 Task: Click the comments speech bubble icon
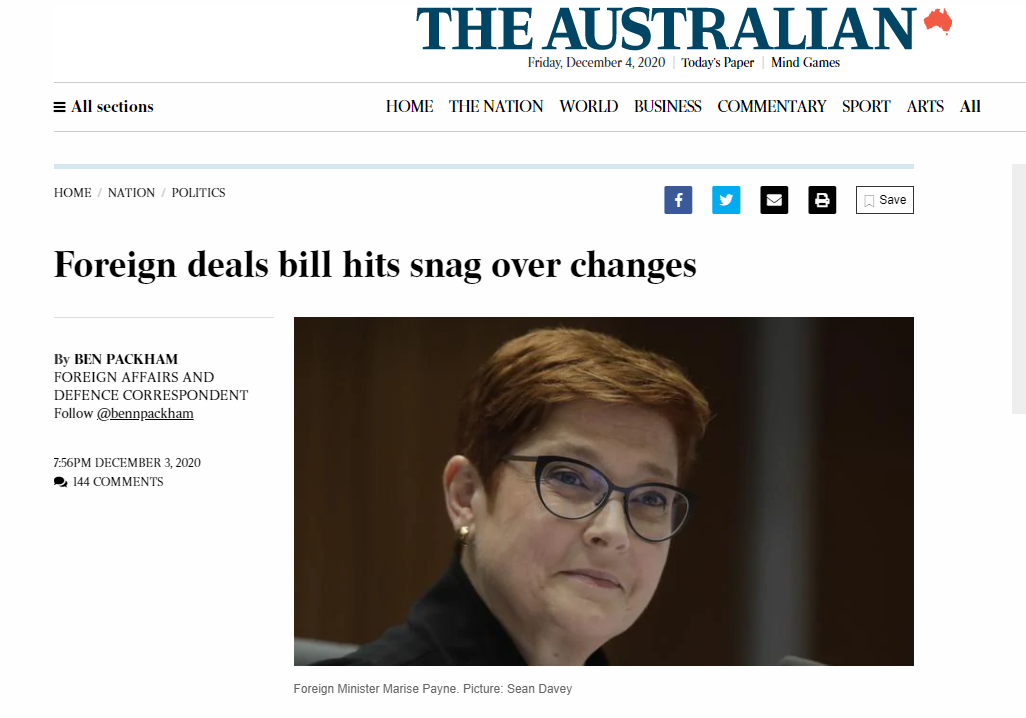pyautogui.click(x=60, y=482)
